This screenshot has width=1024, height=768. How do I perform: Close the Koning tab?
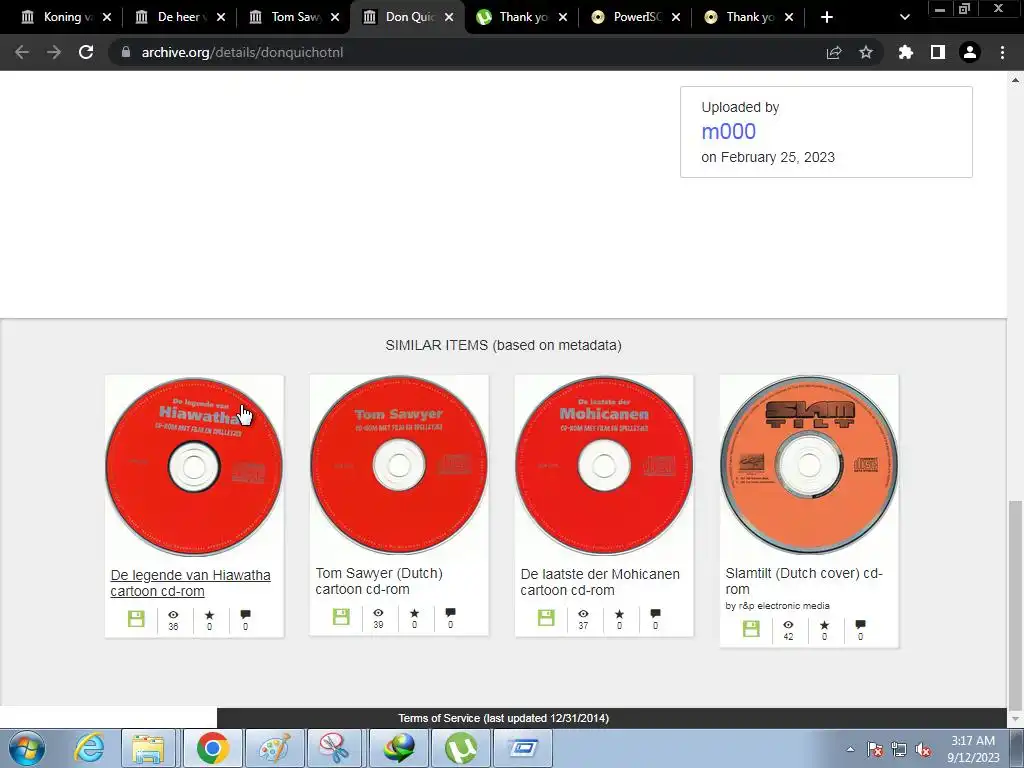coord(107,17)
